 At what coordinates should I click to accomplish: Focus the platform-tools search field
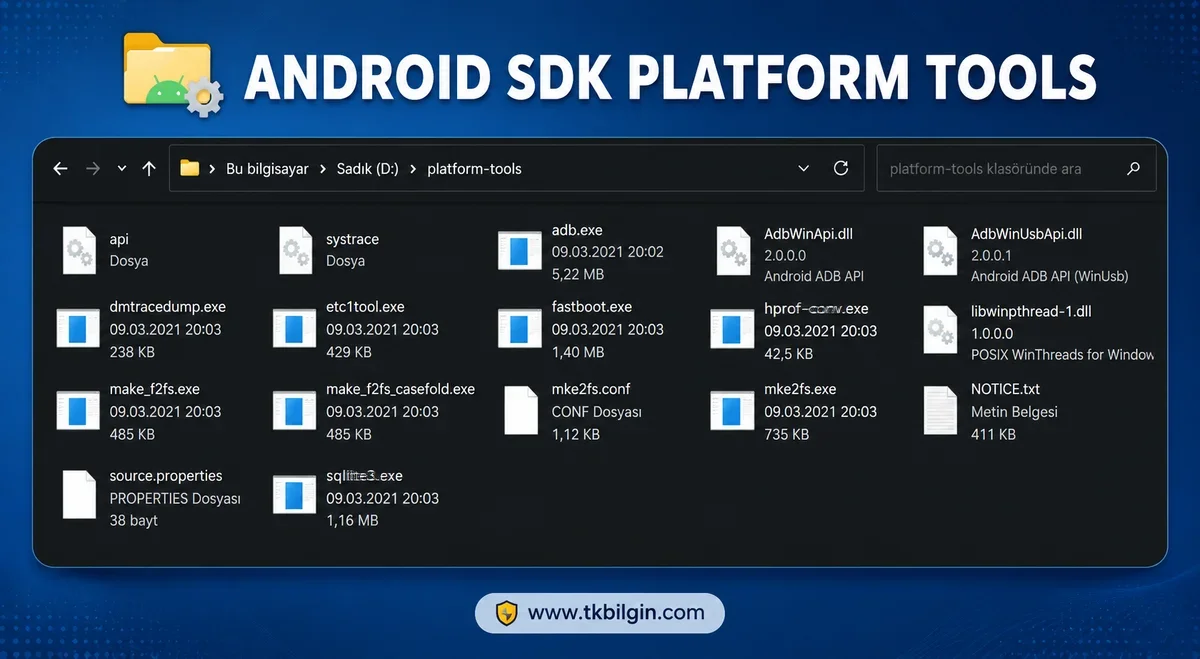coord(1016,169)
